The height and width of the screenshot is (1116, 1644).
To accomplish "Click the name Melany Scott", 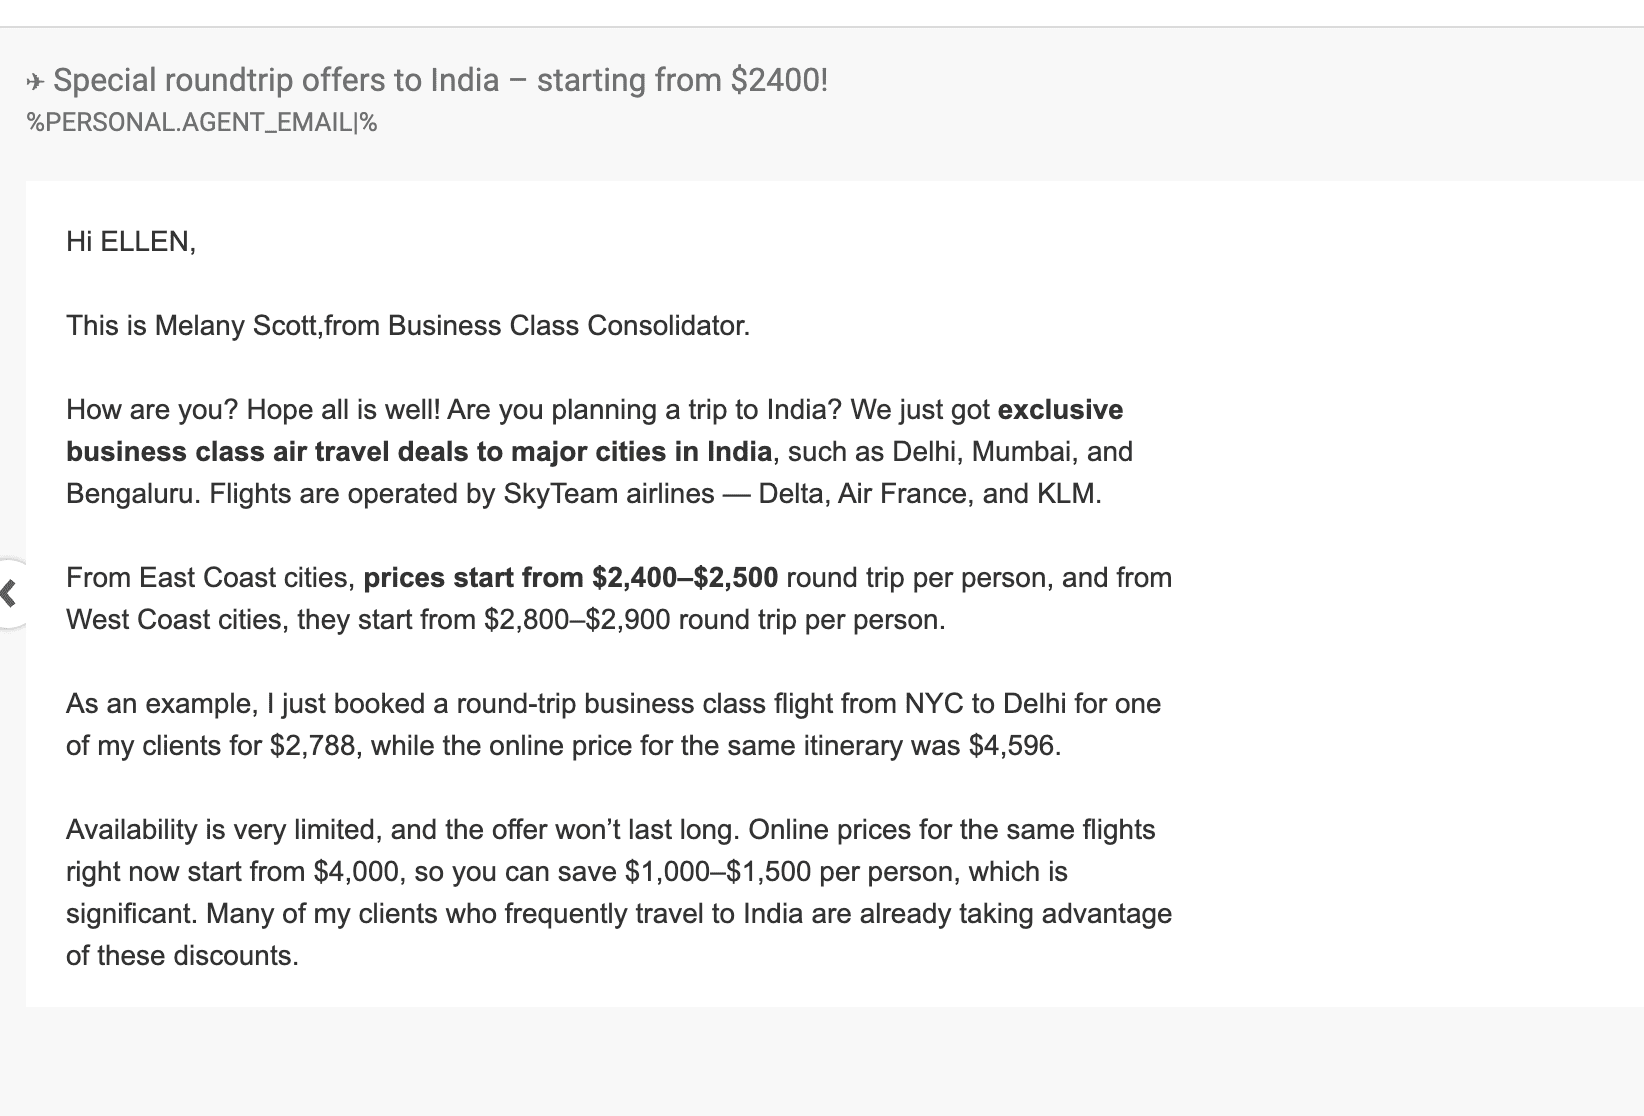I will 235,326.
